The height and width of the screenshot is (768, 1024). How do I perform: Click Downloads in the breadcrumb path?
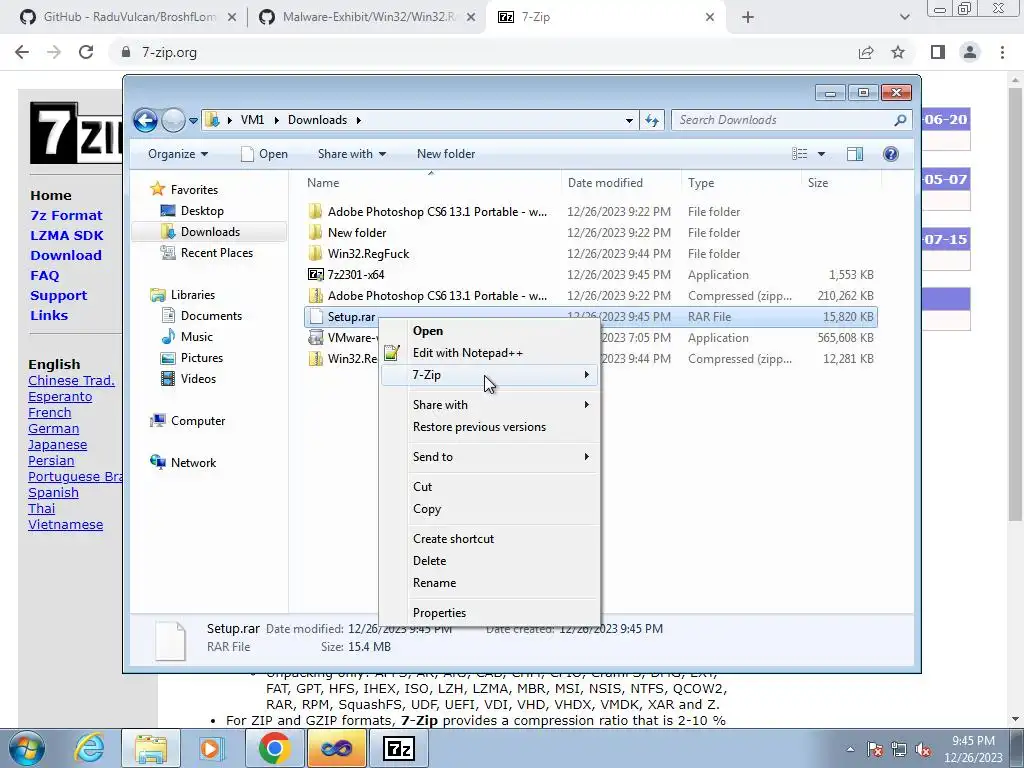click(x=317, y=120)
